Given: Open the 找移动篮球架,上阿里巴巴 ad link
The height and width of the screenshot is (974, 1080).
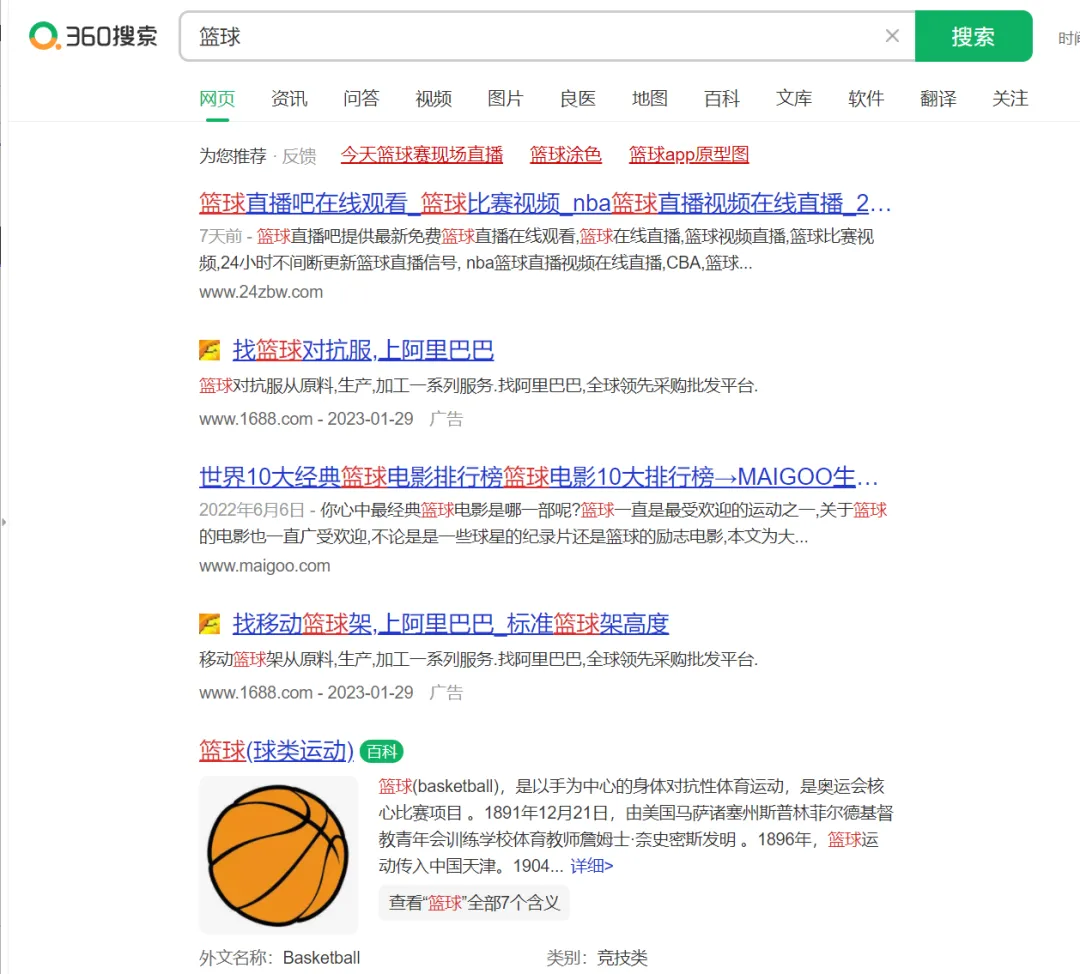Looking at the screenshot, I should pos(450,623).
